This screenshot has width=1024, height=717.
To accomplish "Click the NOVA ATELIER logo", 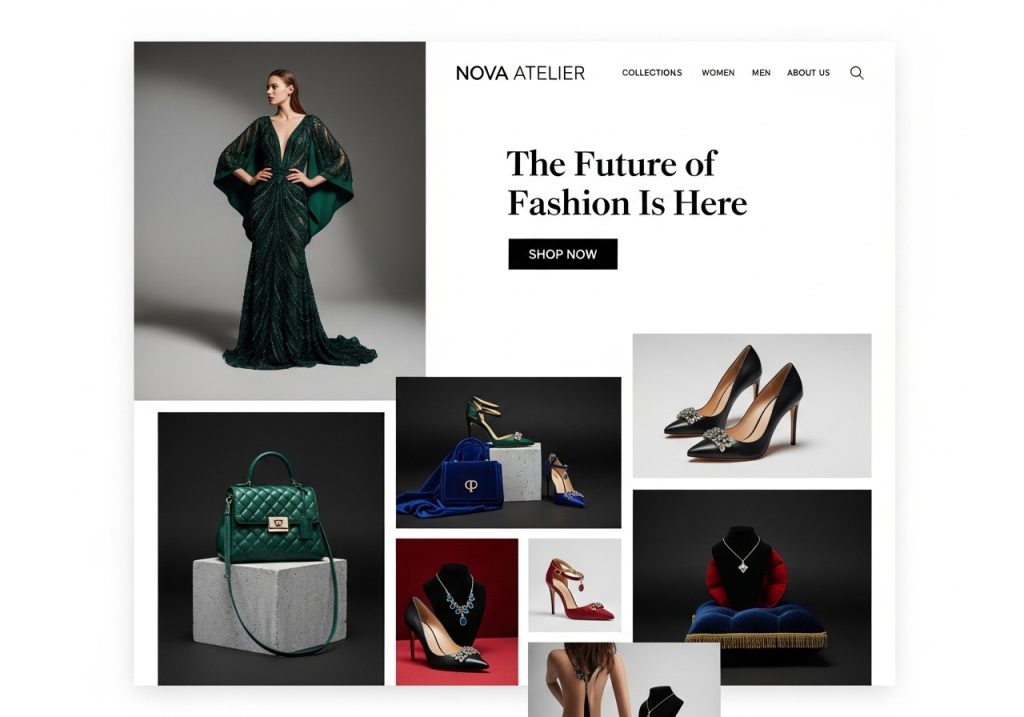I will tap(520, 73).
